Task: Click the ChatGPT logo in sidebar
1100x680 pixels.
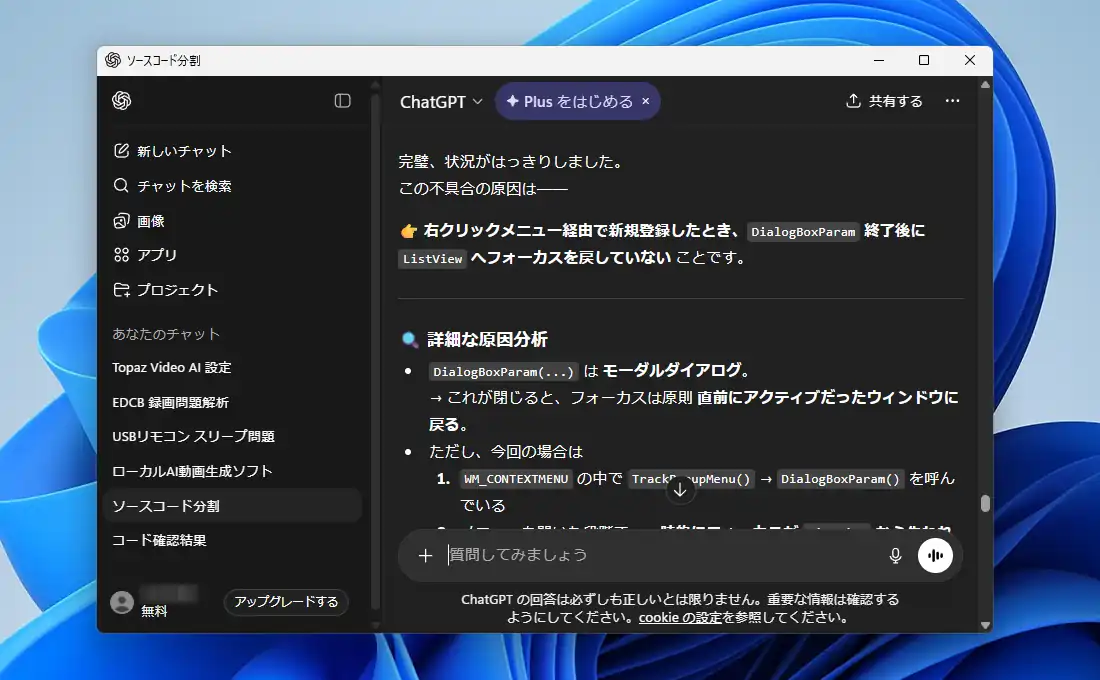Action: pyautogui.click(x=122, y=101)
